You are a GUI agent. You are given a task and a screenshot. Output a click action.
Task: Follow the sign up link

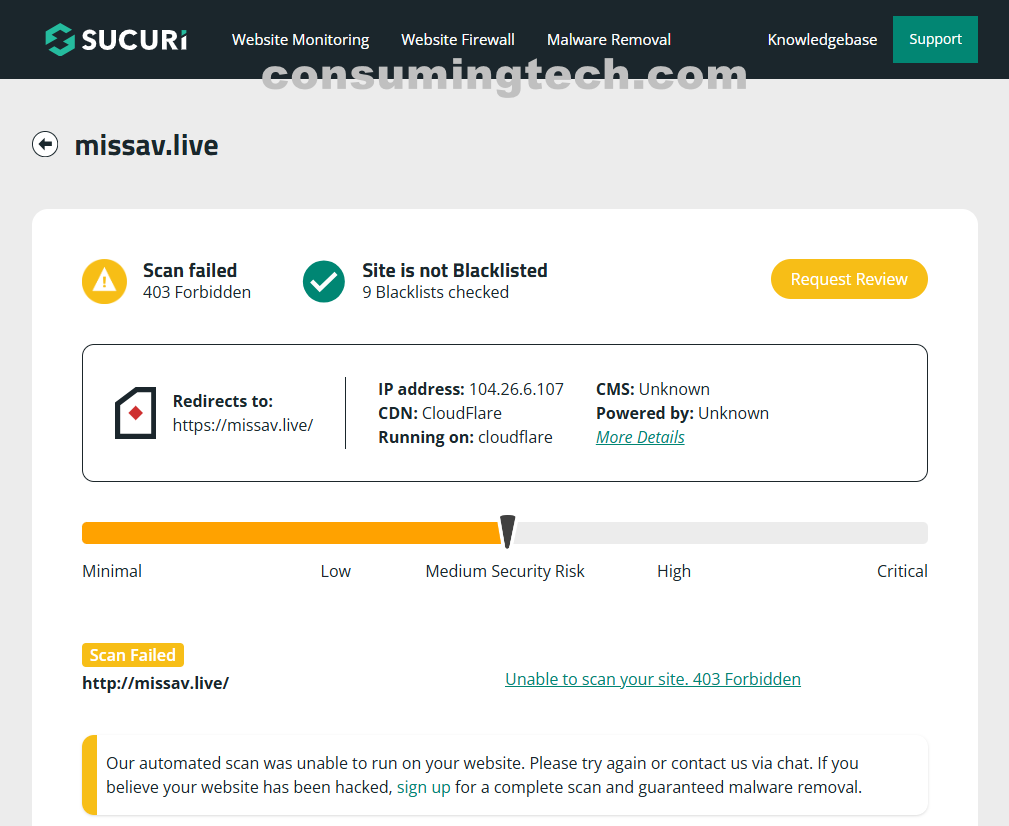tap(423, 787)
